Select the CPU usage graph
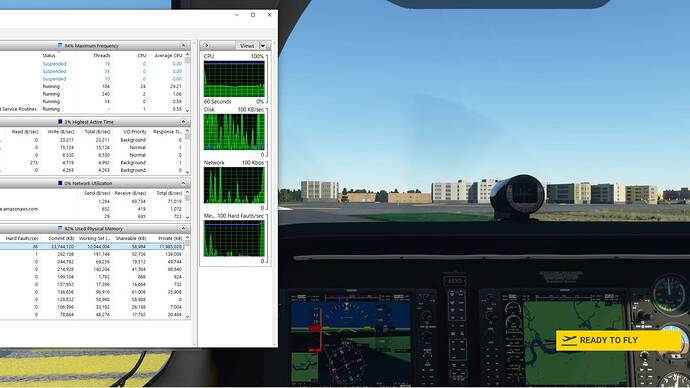 234,79
